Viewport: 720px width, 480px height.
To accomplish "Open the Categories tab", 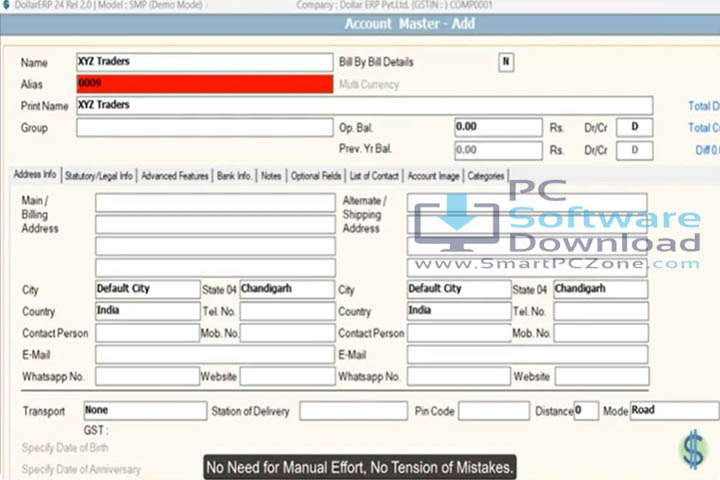I will click(486, 176).
